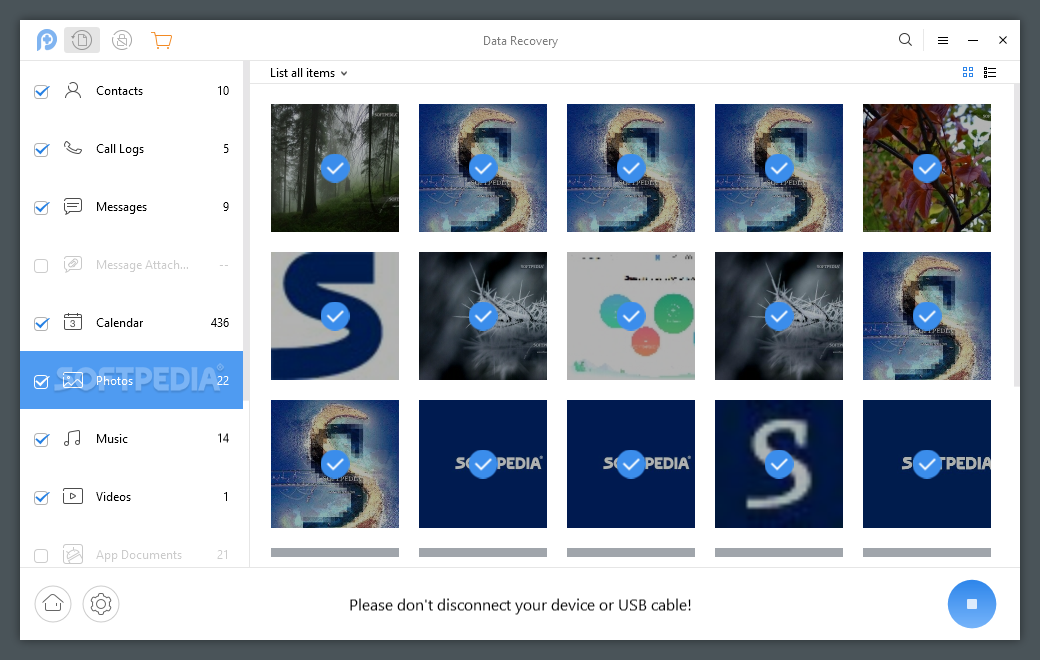Open the Videos category

coord(131,497)
